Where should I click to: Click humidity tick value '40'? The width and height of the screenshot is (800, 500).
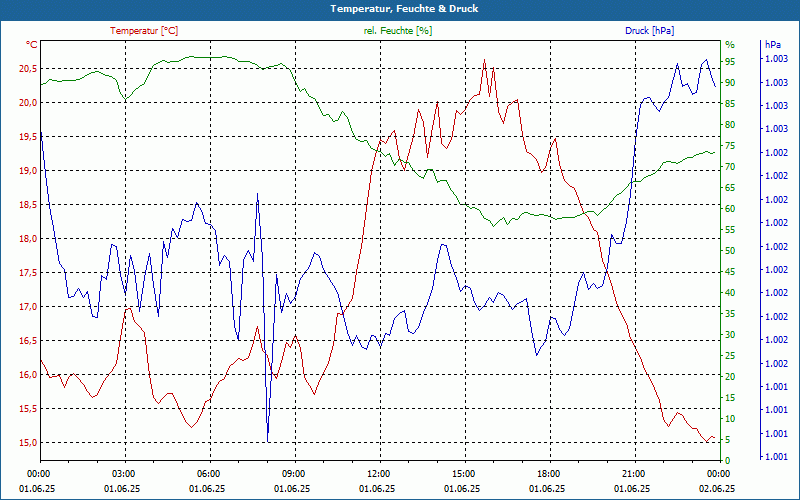(730, 293)
